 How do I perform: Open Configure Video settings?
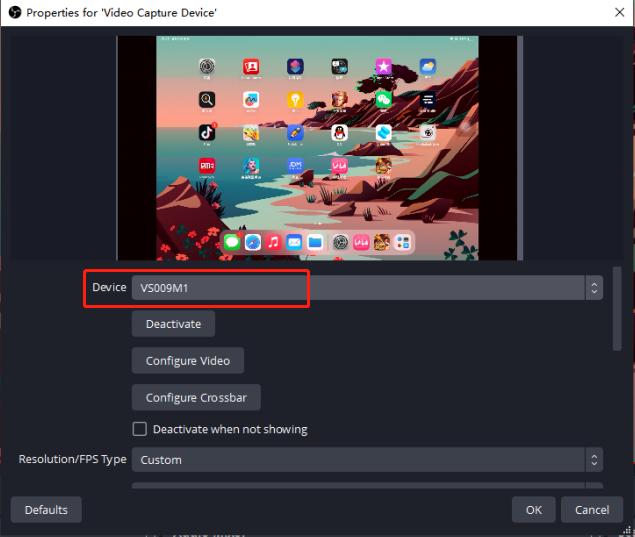[x=187, y=361]
